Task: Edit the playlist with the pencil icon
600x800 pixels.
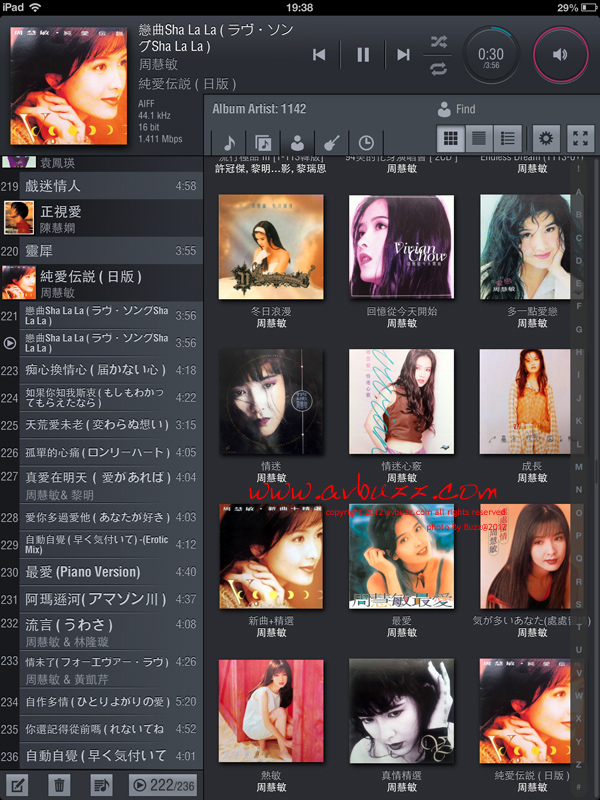Action: click(x=17, y=785)
